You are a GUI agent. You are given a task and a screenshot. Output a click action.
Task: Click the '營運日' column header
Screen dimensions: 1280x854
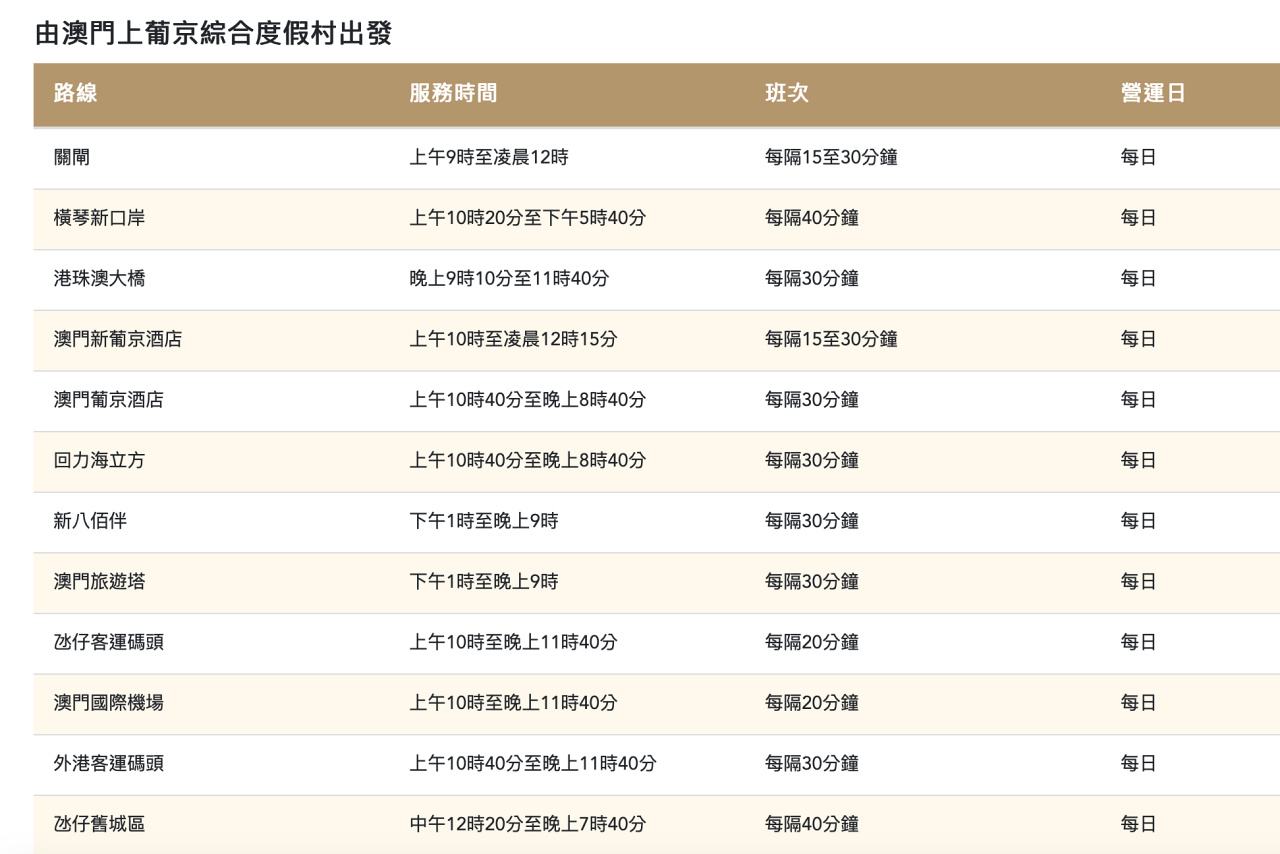pos(1153,94)
